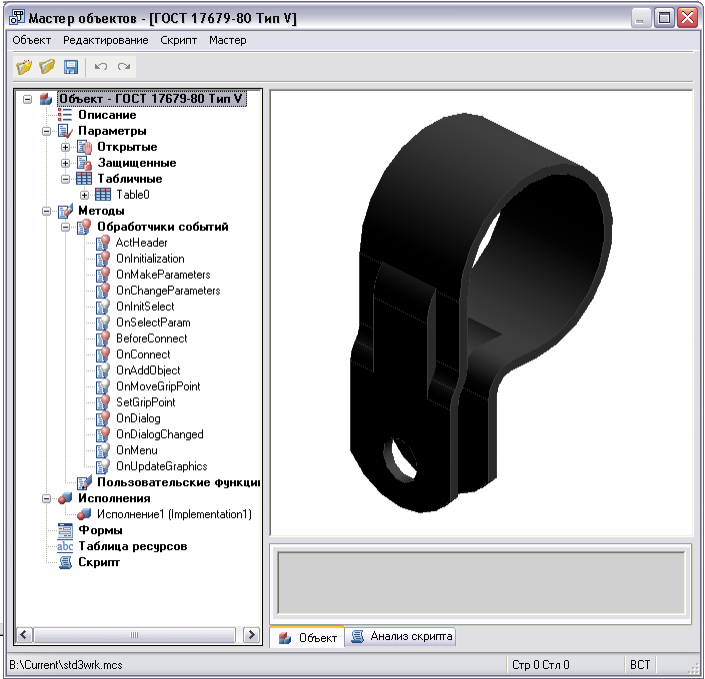Image resolution: width=705 pixels, height=679 pixels.
Task: Select the OnConnect event handler
Action: pos(143,354)
